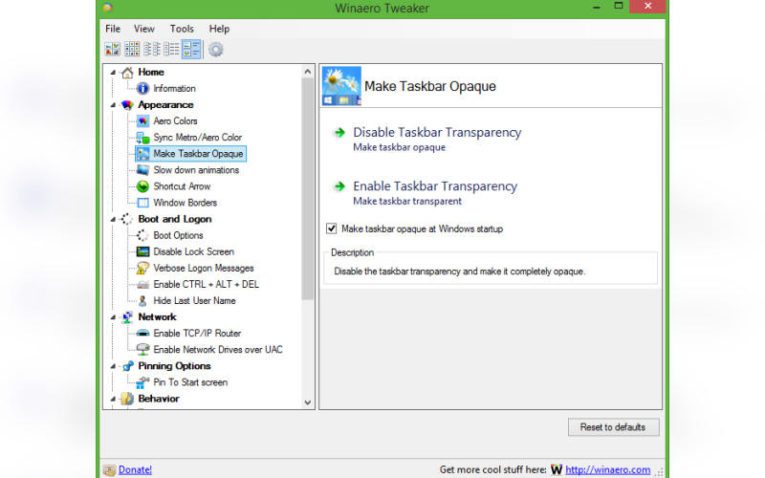
Task: Click the tree panel scrollbar thumb
Action: click(307, 189)
